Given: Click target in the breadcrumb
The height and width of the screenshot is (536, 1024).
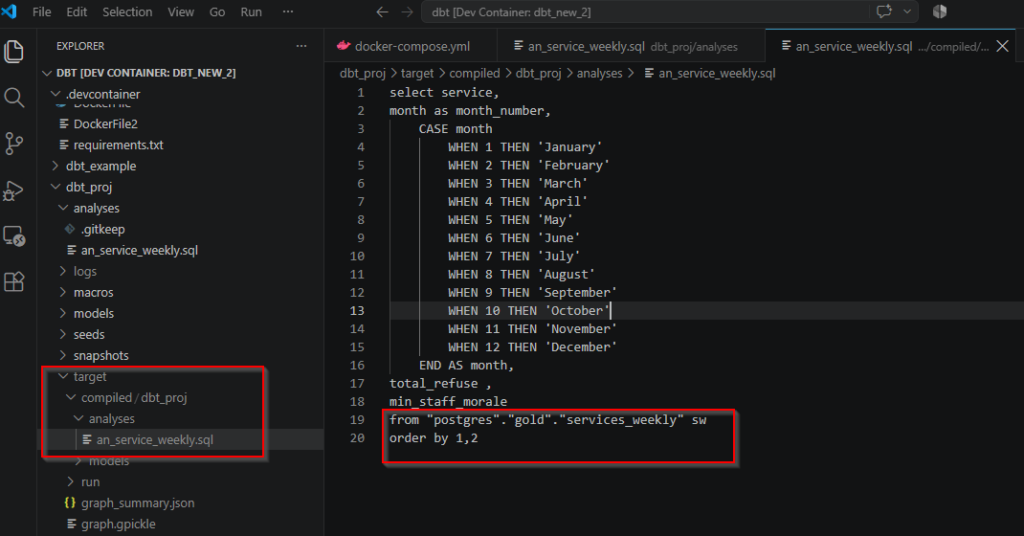Looking at the screenshot, I should pos(417,73).
